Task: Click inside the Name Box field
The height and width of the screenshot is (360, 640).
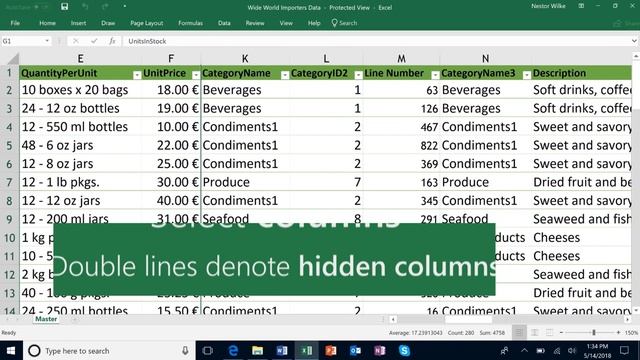Action: [x=22, y=41]
